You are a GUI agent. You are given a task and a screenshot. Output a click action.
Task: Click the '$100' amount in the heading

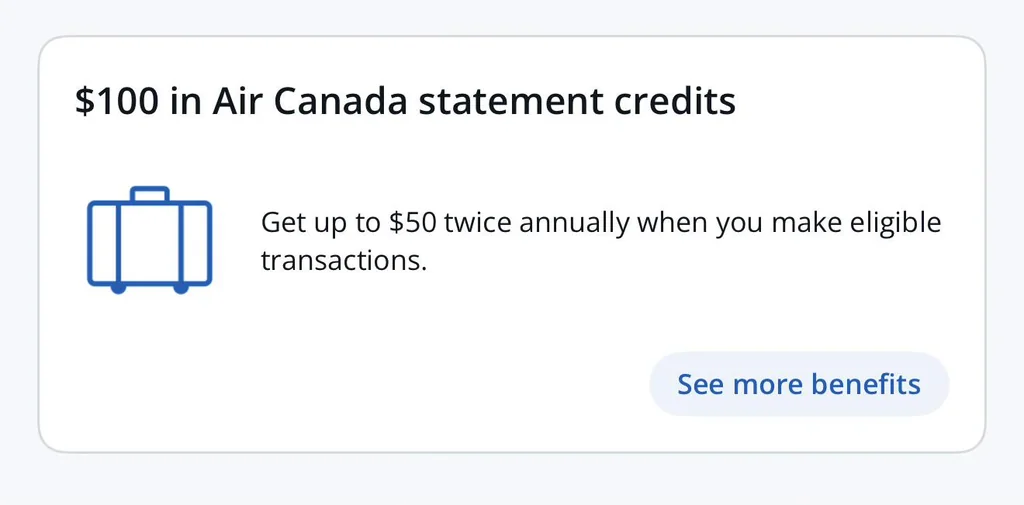click(116, 102)
